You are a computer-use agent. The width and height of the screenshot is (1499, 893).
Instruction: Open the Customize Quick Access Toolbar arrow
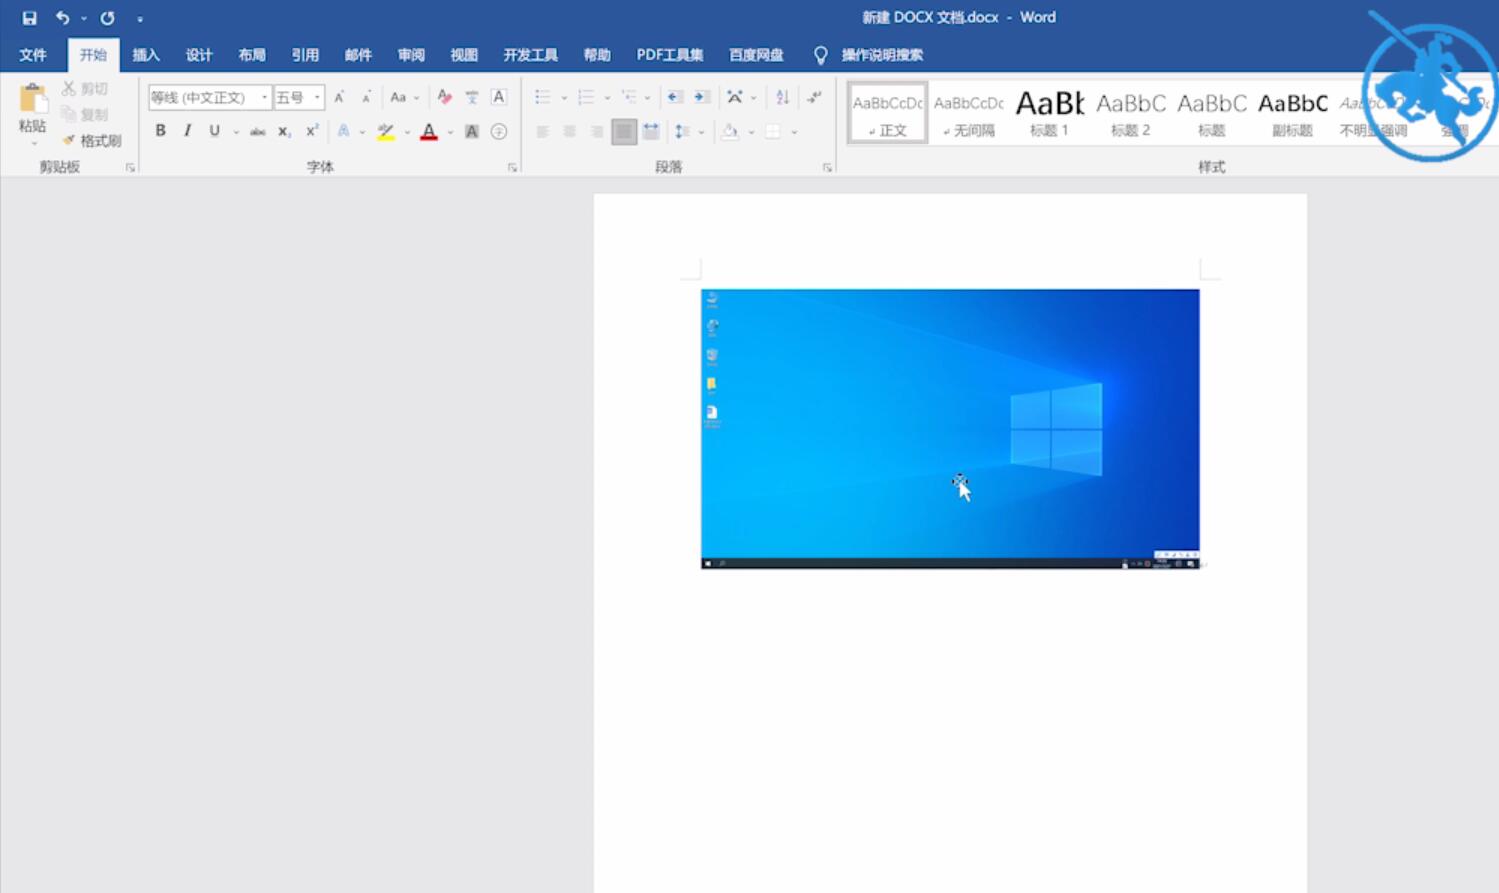140,19
